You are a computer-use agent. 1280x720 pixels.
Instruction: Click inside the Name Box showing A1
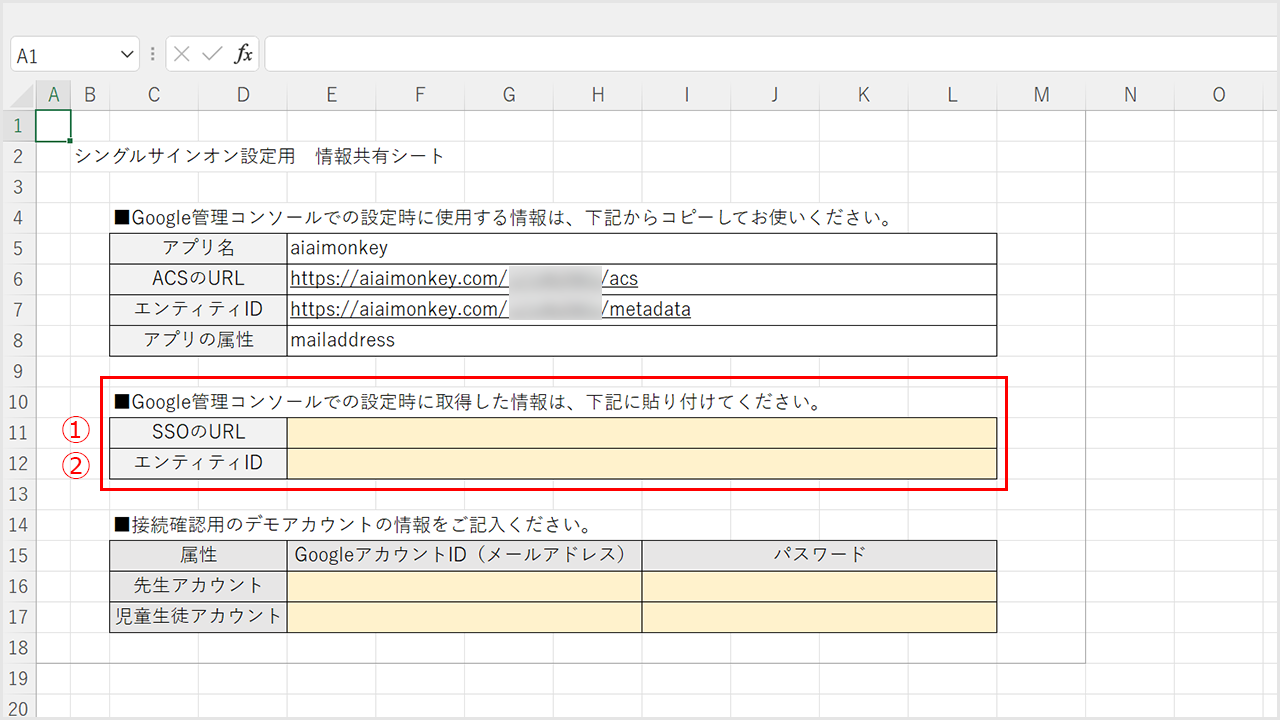pyautogui.click(x=60, y=55)
